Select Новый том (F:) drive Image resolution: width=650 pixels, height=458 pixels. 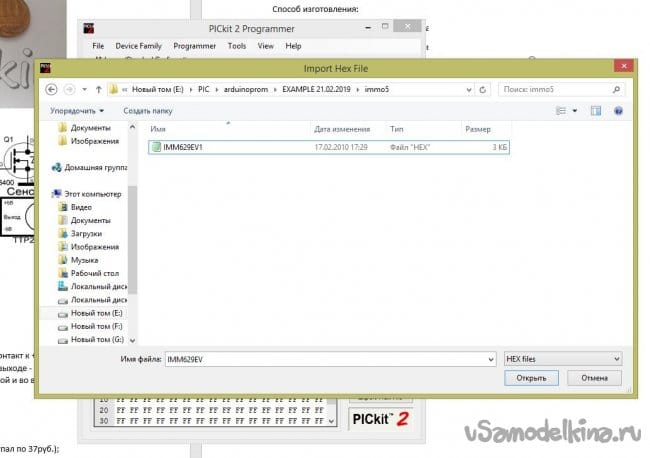click(x=90, y=326)
